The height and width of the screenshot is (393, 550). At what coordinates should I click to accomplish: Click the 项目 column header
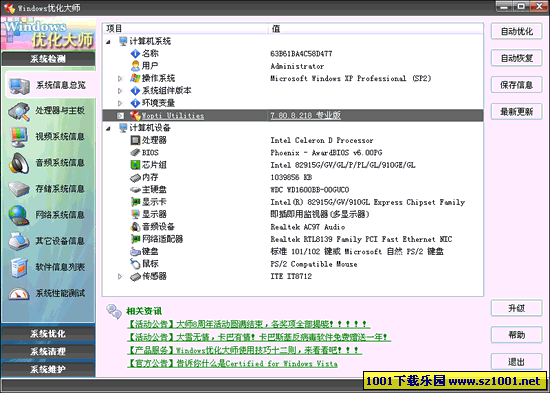click(x=186, y=29)
